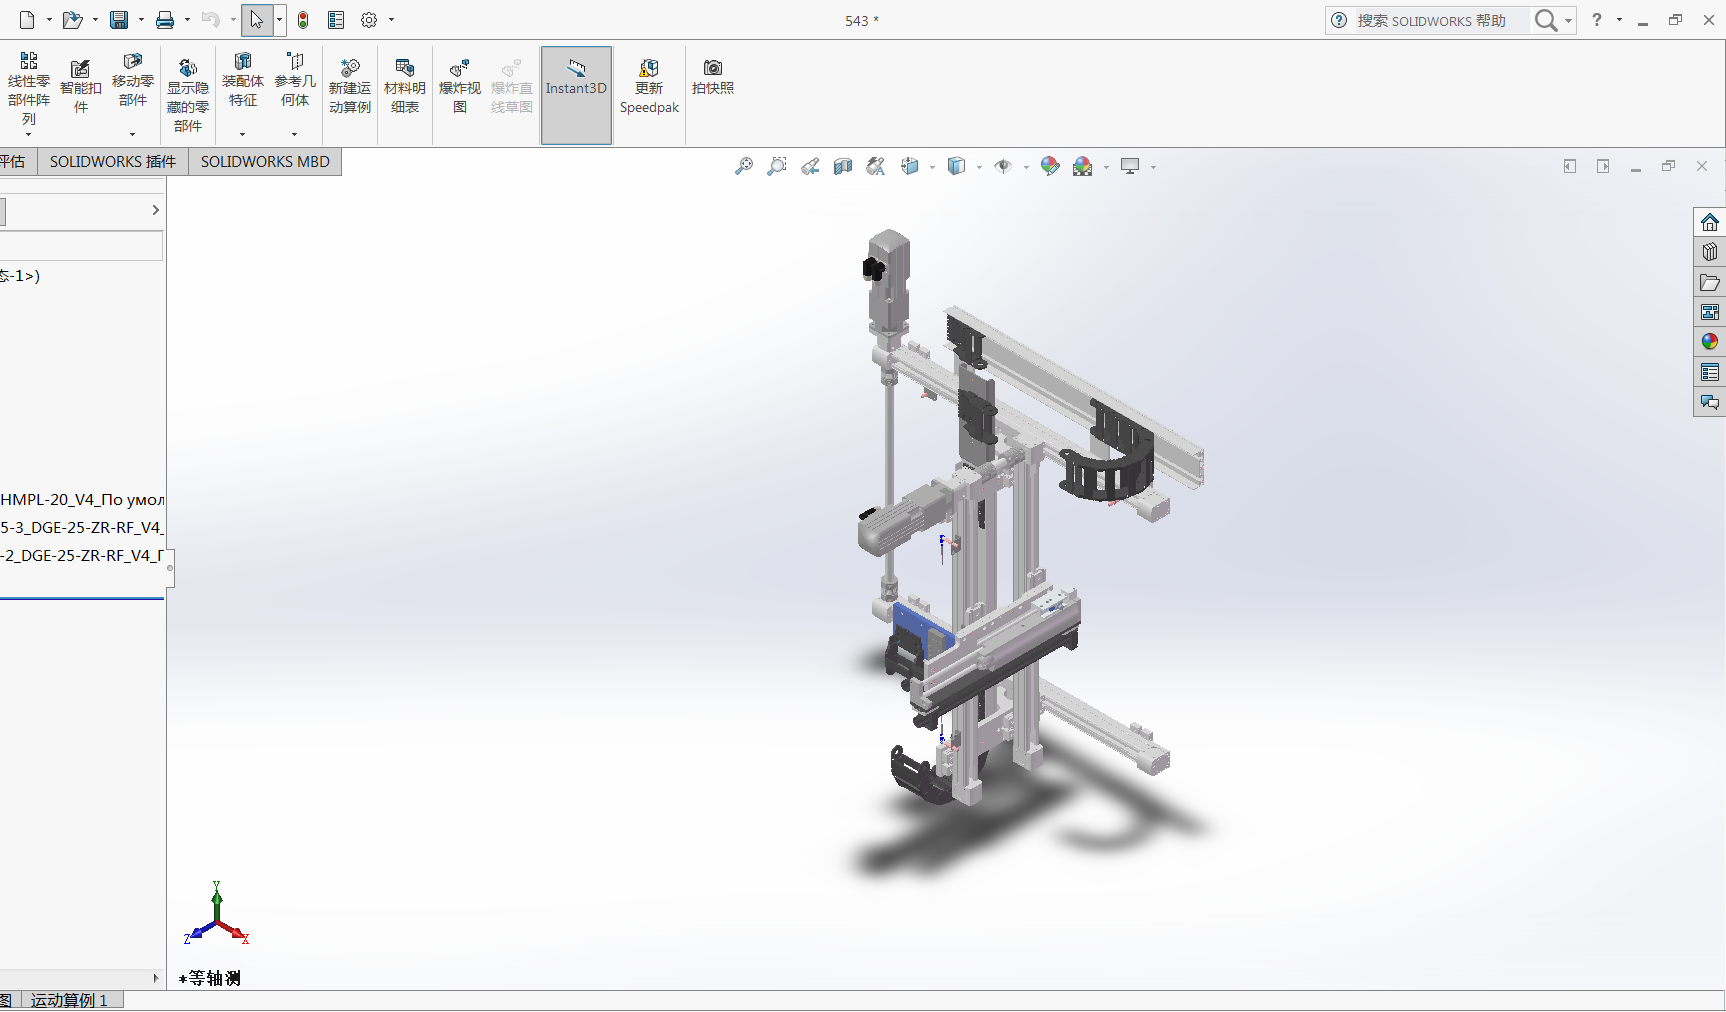Expand the Reference Geometry (参考几何体) dropdown arrow
The height and width of the screenshot is (1012, 1726).
pos(294,134)
